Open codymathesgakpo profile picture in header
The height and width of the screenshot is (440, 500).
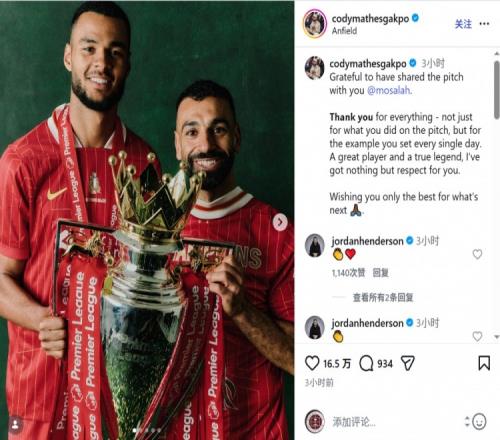315,24
